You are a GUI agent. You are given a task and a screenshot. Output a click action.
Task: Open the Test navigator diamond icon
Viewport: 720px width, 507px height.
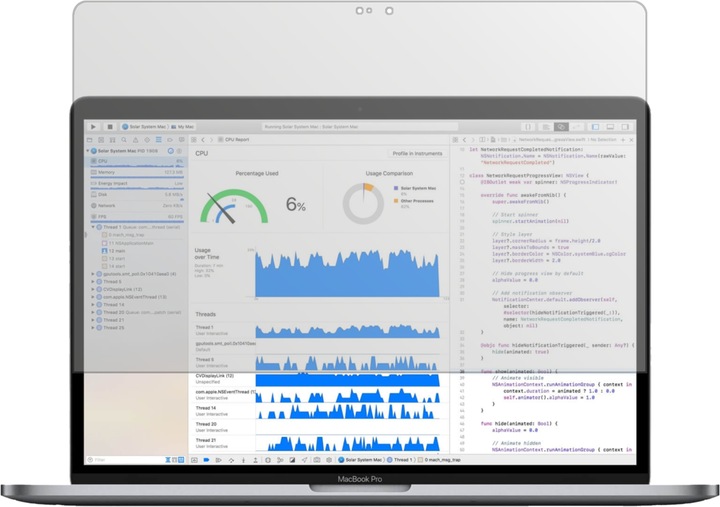[147, 140]
